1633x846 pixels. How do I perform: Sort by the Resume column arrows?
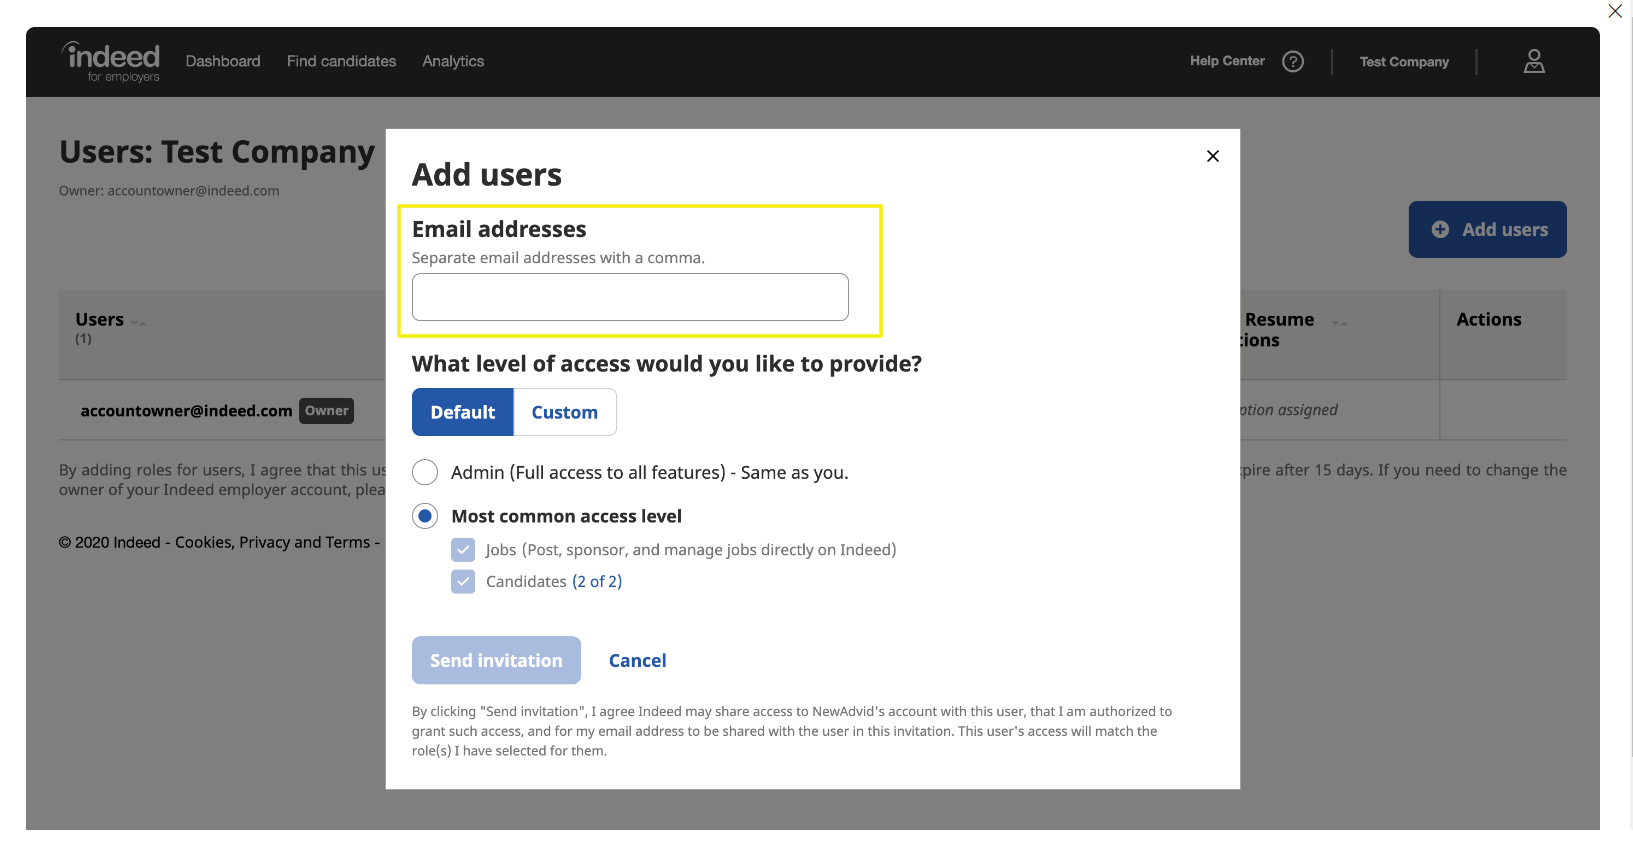(1340, 323)
